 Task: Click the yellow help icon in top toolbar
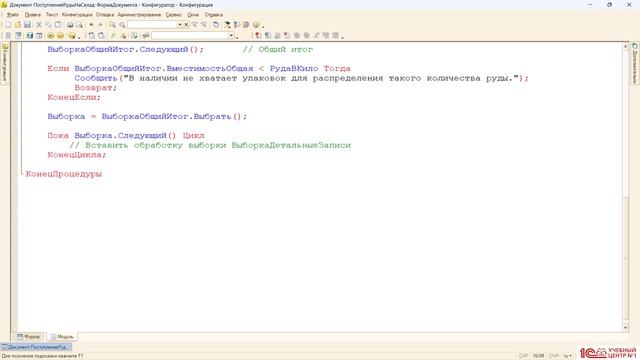pos(256,25)
